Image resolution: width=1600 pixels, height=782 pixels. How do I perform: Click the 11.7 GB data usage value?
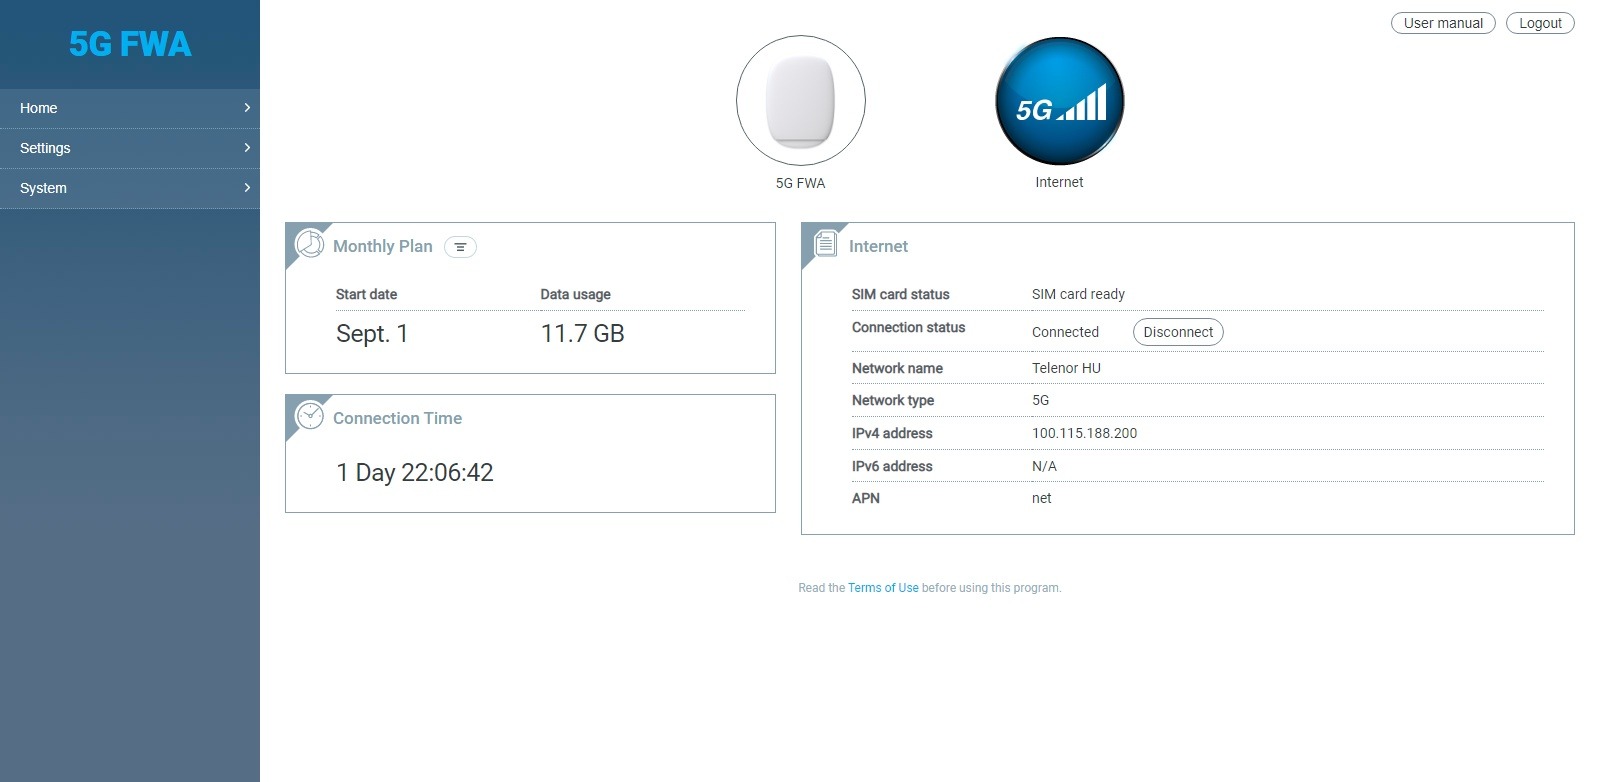tap(582, 334)
